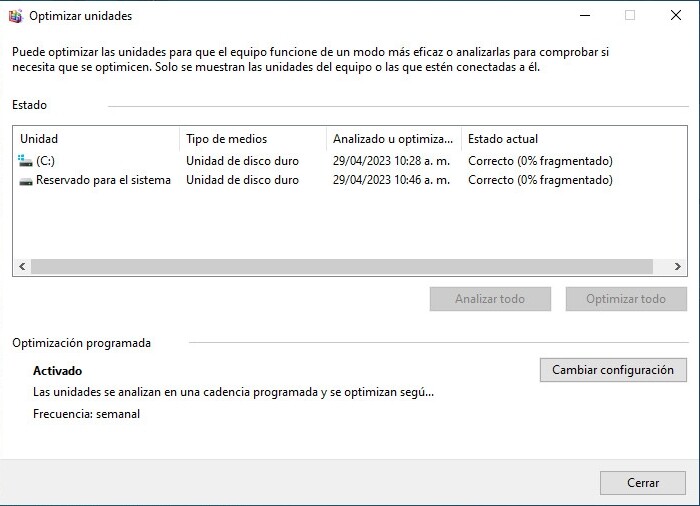Sort by the Tipo de medios column

pyautogui.click(x=252, y=139)
